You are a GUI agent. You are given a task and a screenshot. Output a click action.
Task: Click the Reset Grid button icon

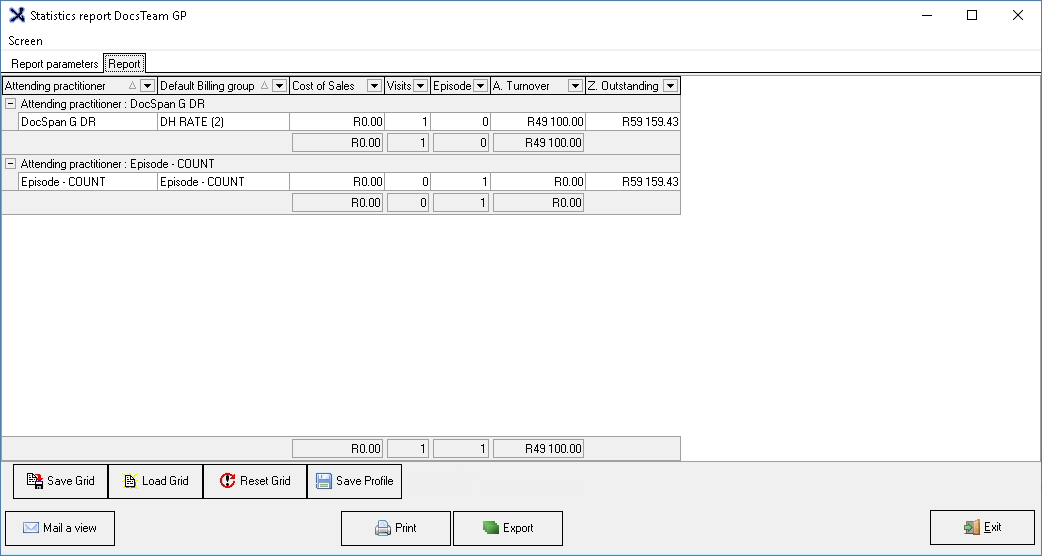click(227, 481)
